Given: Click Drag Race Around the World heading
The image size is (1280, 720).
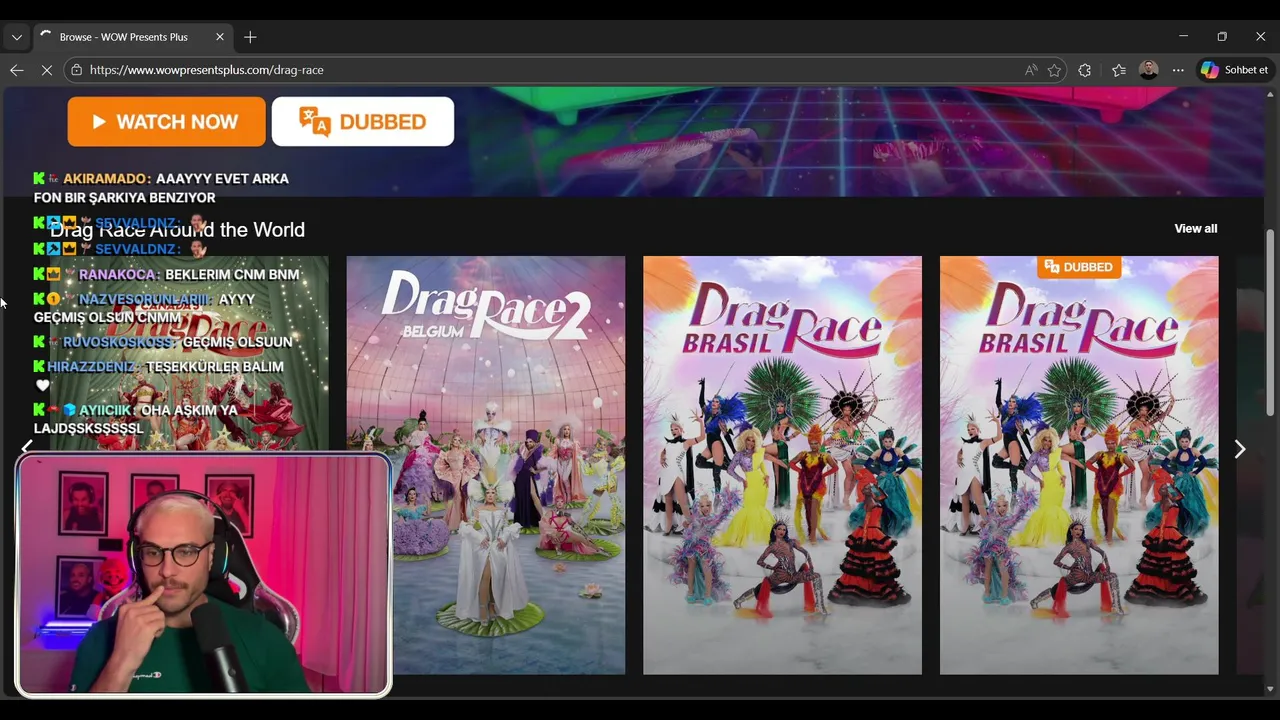Looking at the screenshot, I should tap(177, 230).
